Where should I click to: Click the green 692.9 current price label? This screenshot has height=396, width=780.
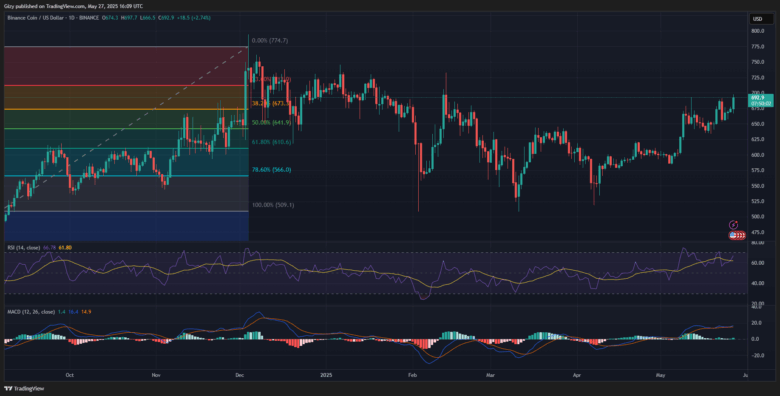click(761, 100)
